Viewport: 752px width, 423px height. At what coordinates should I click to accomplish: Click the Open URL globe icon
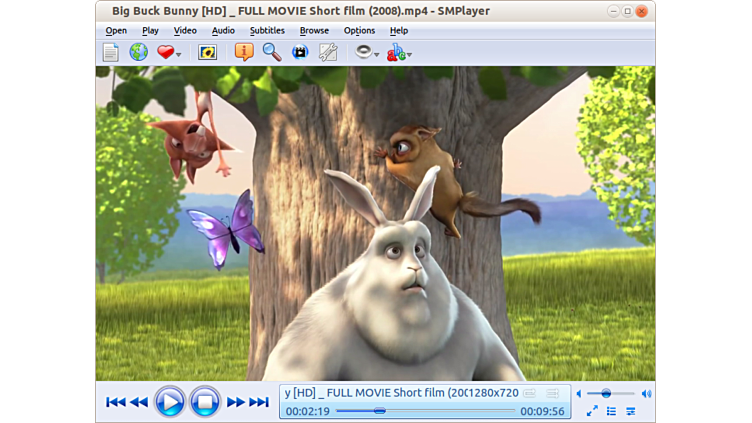click(138, 52)
